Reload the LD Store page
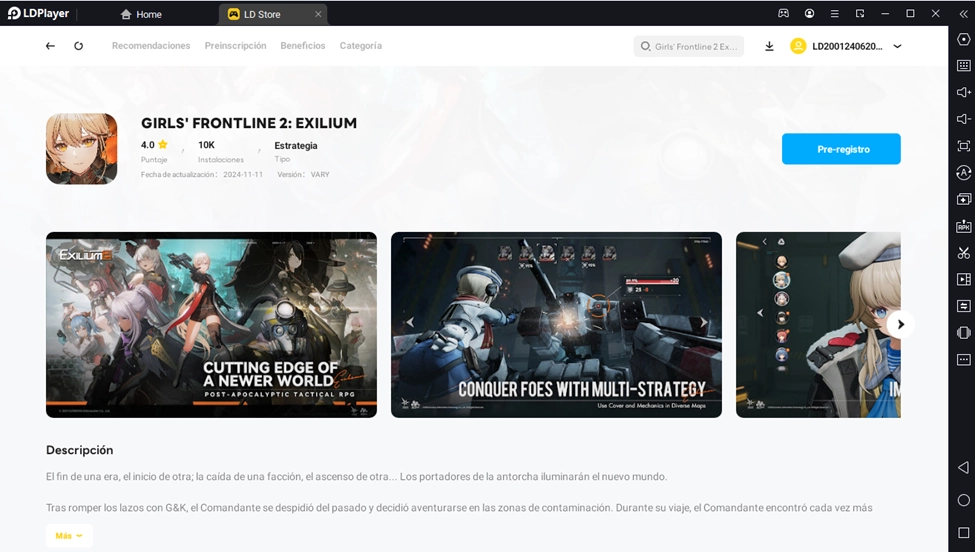 [78, 46]
